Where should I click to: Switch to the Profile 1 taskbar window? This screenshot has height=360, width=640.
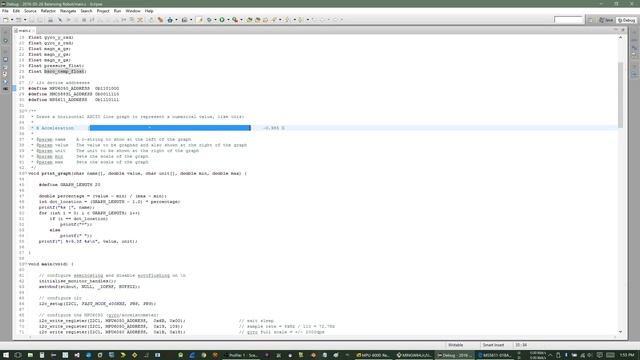click(x=242, y=355)
